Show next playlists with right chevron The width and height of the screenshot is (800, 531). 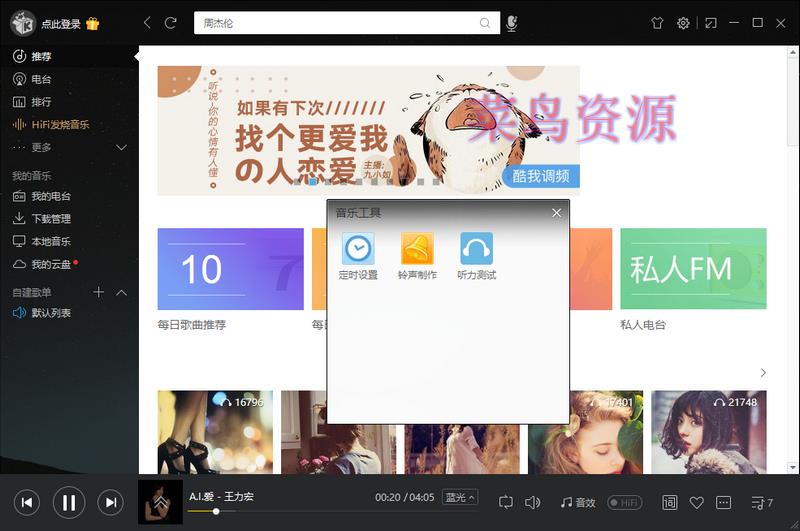763,373
